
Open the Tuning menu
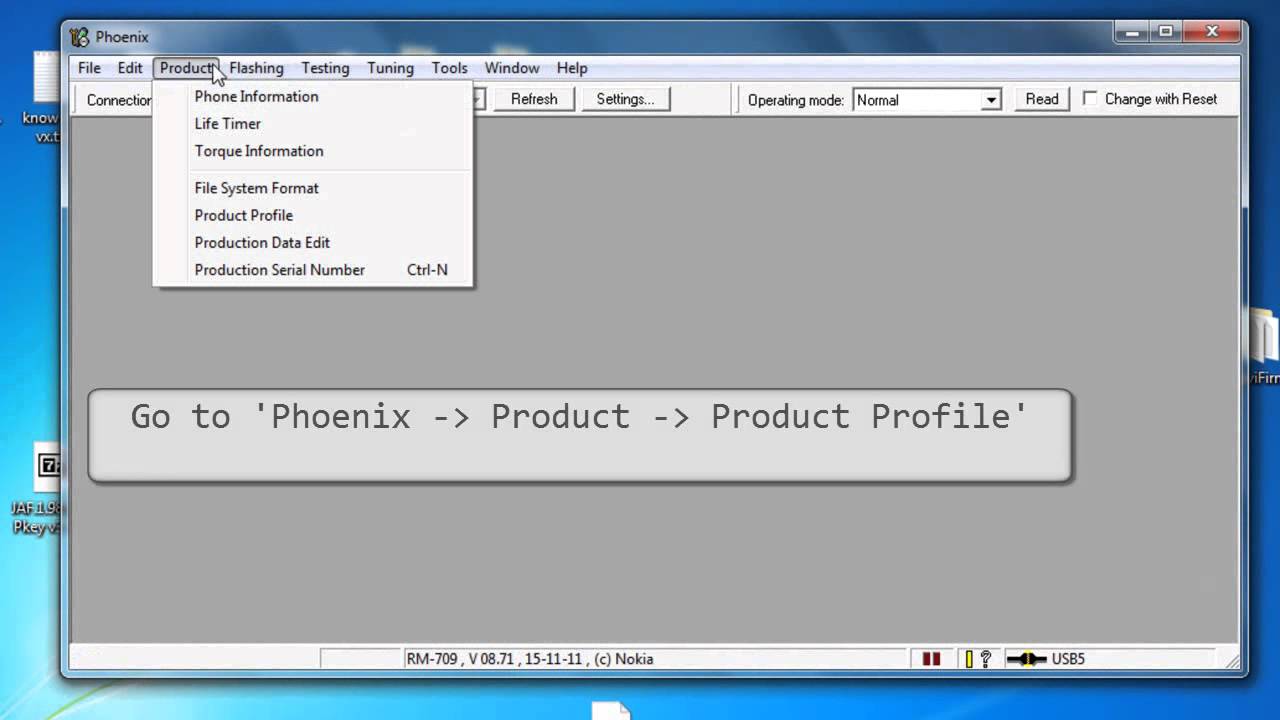[390, 68]
